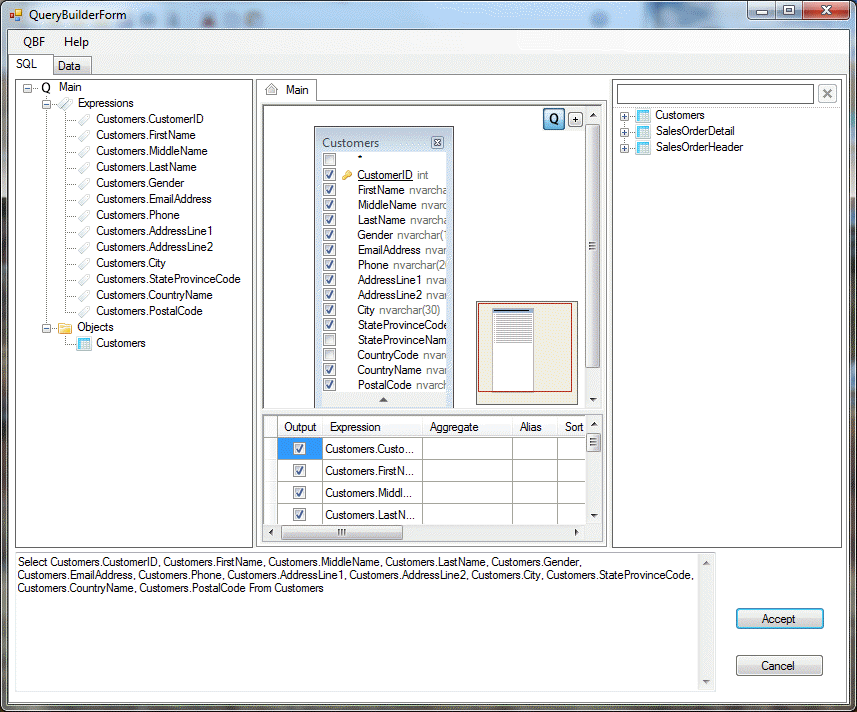Viewport: 857px width, 712px height.
Task: Uncheck the CustomerID field checkbox
Action: tap(329, 175)
